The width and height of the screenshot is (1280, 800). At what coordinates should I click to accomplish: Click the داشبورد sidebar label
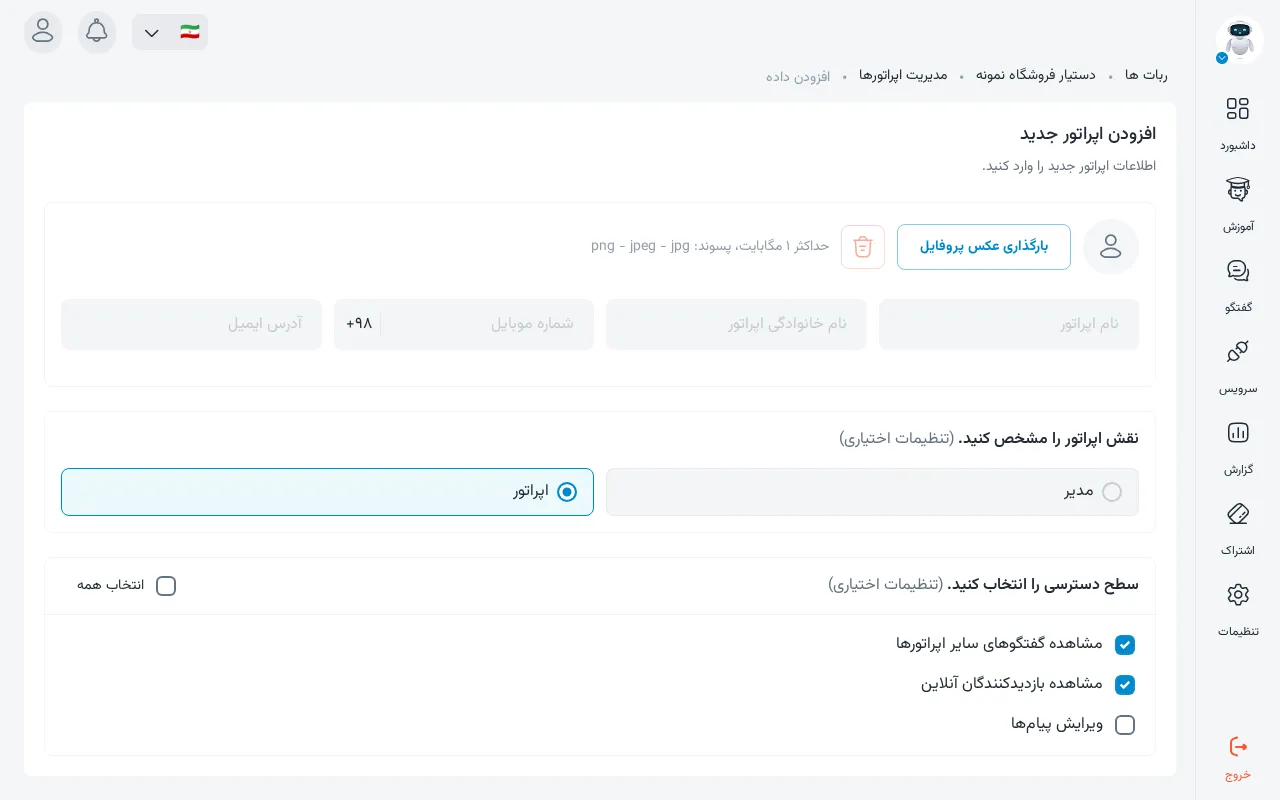[x=1238, y=145]
